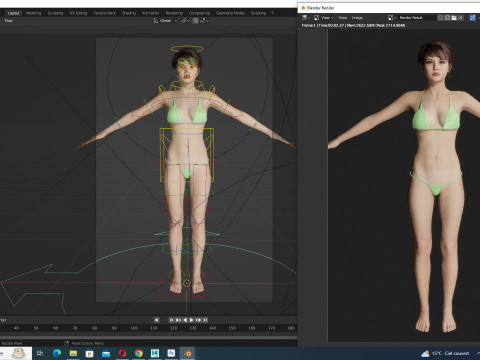Toggle snapping magnet in viewport header
This screenshot has height=360, width=480.
tap(196, 21)
